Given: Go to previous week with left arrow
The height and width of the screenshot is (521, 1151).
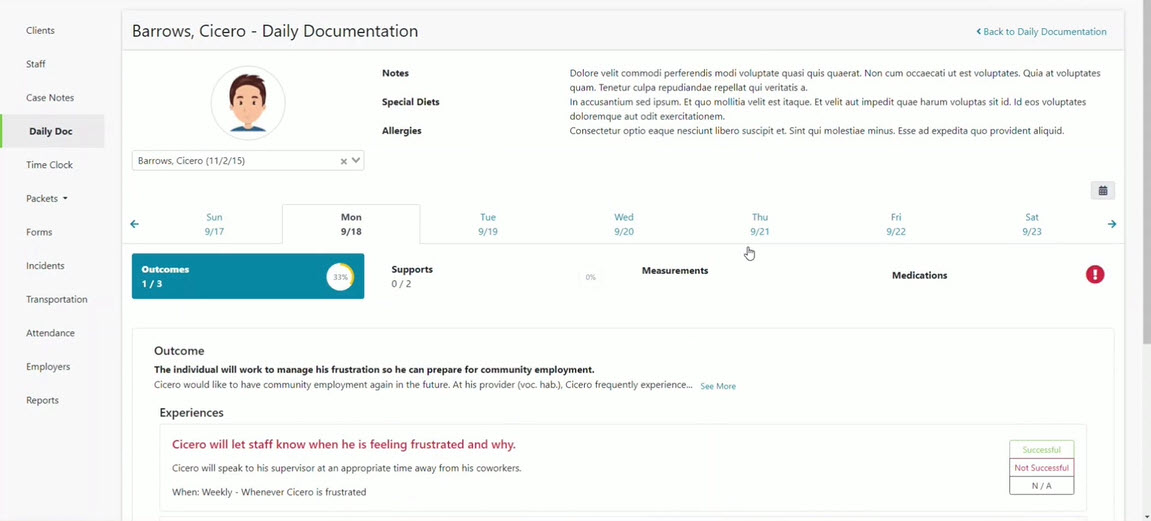Looking at the screenshot, I should point(135,224).
